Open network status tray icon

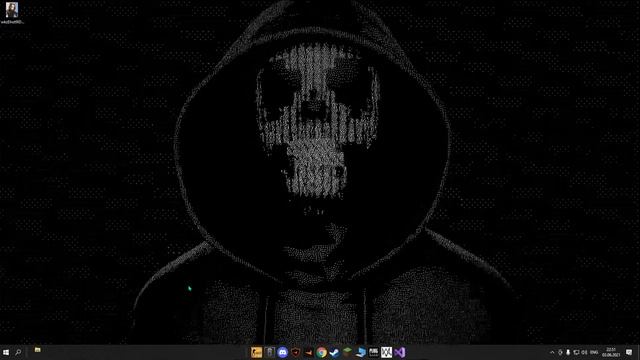pos(576,352)
